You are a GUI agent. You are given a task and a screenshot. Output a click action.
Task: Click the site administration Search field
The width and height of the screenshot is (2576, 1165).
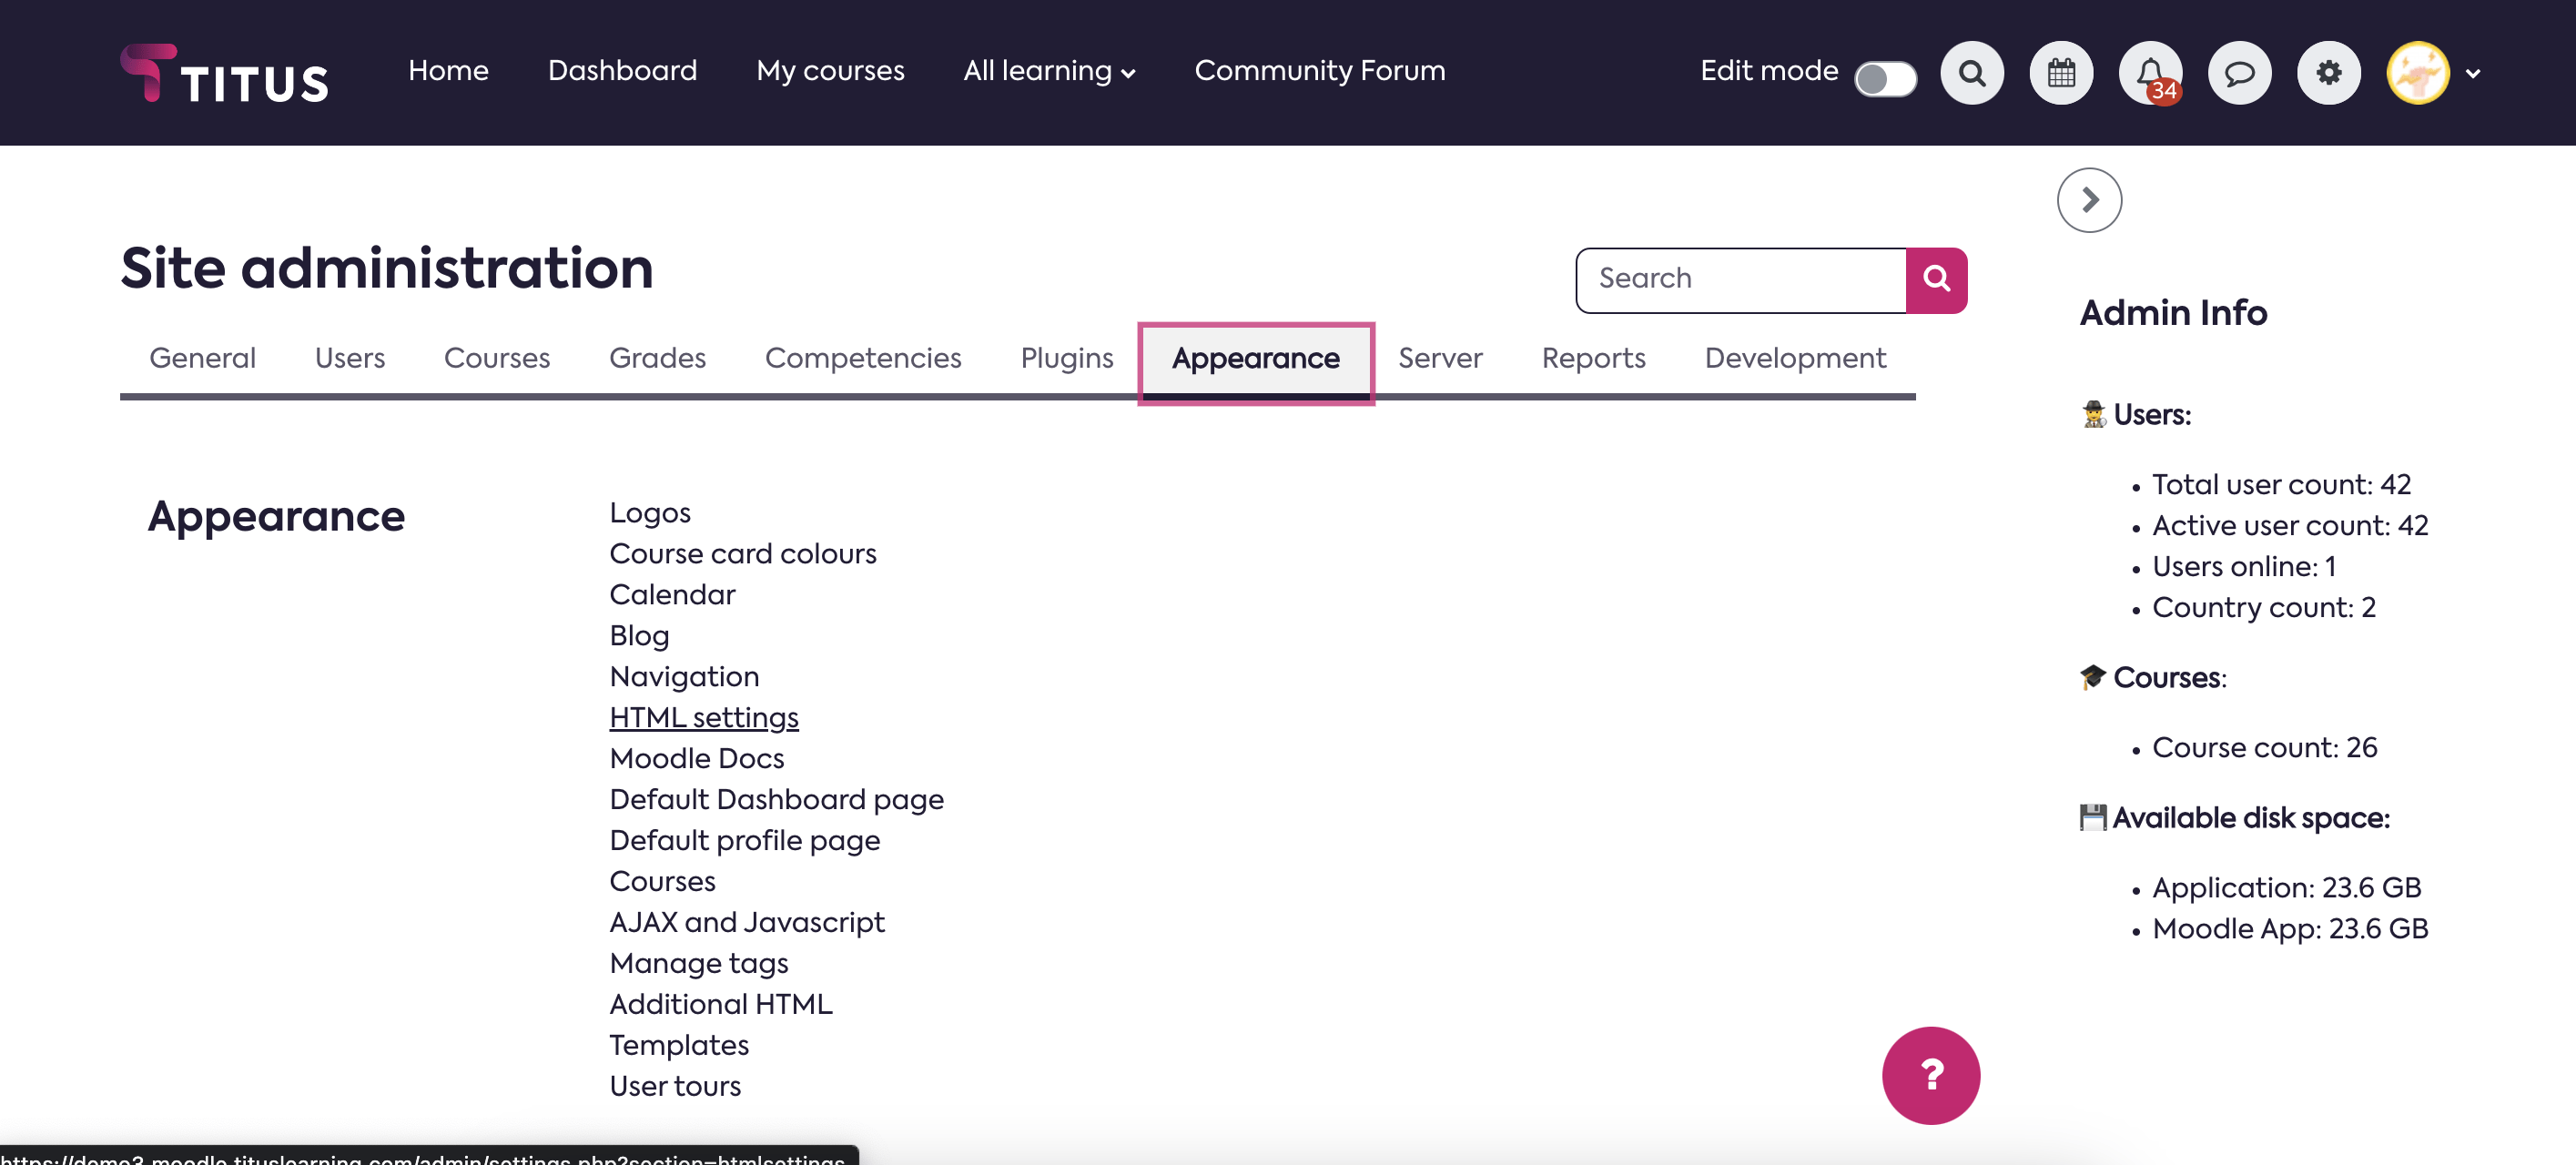[x=1740, y=280]
